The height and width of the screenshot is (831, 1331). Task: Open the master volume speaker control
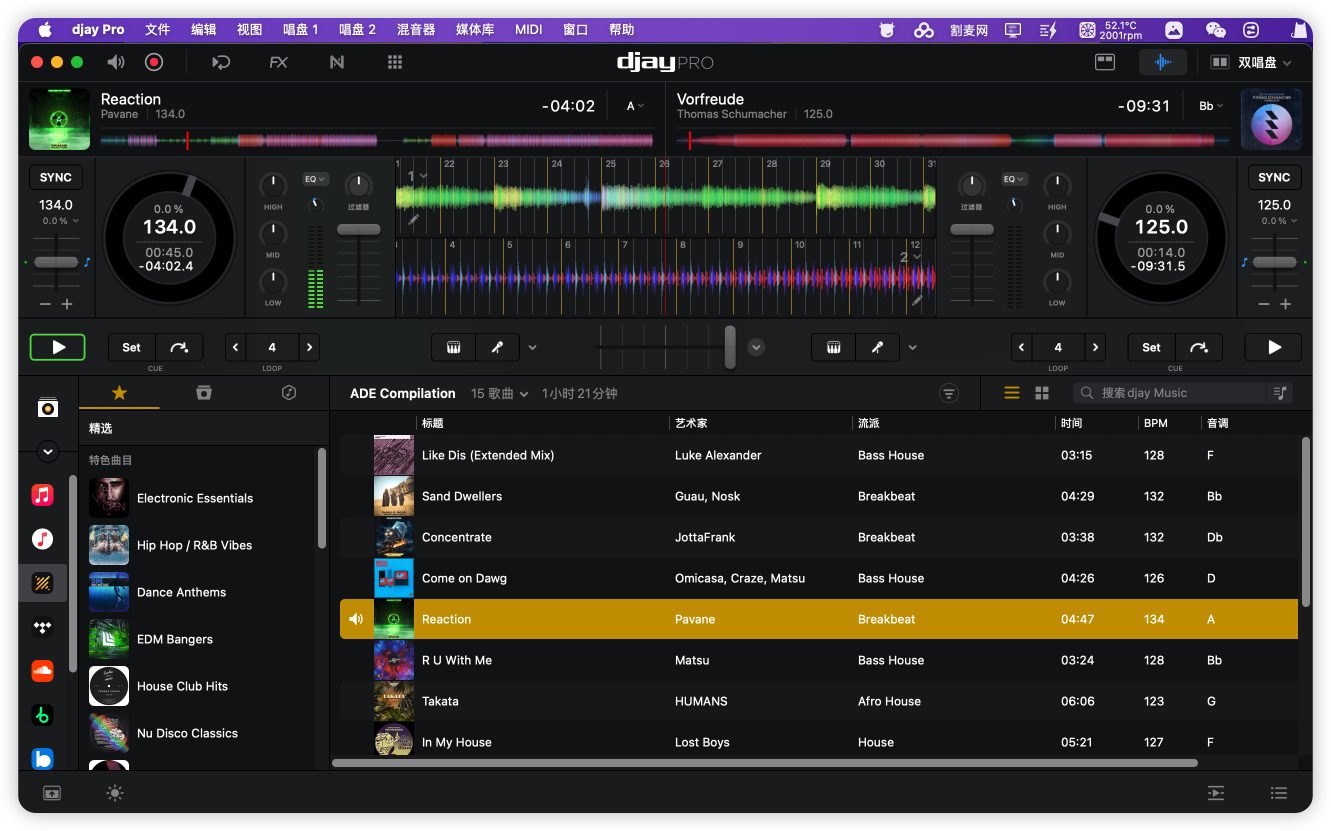[116, 62]
